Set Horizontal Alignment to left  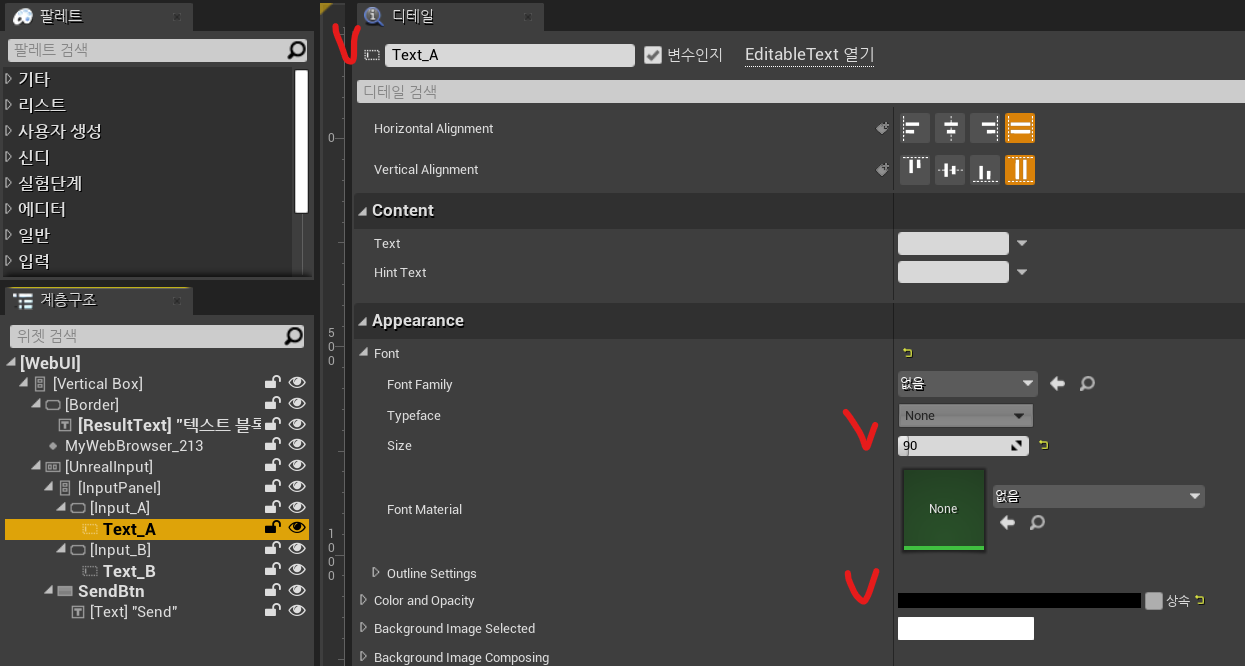[915, 128]
